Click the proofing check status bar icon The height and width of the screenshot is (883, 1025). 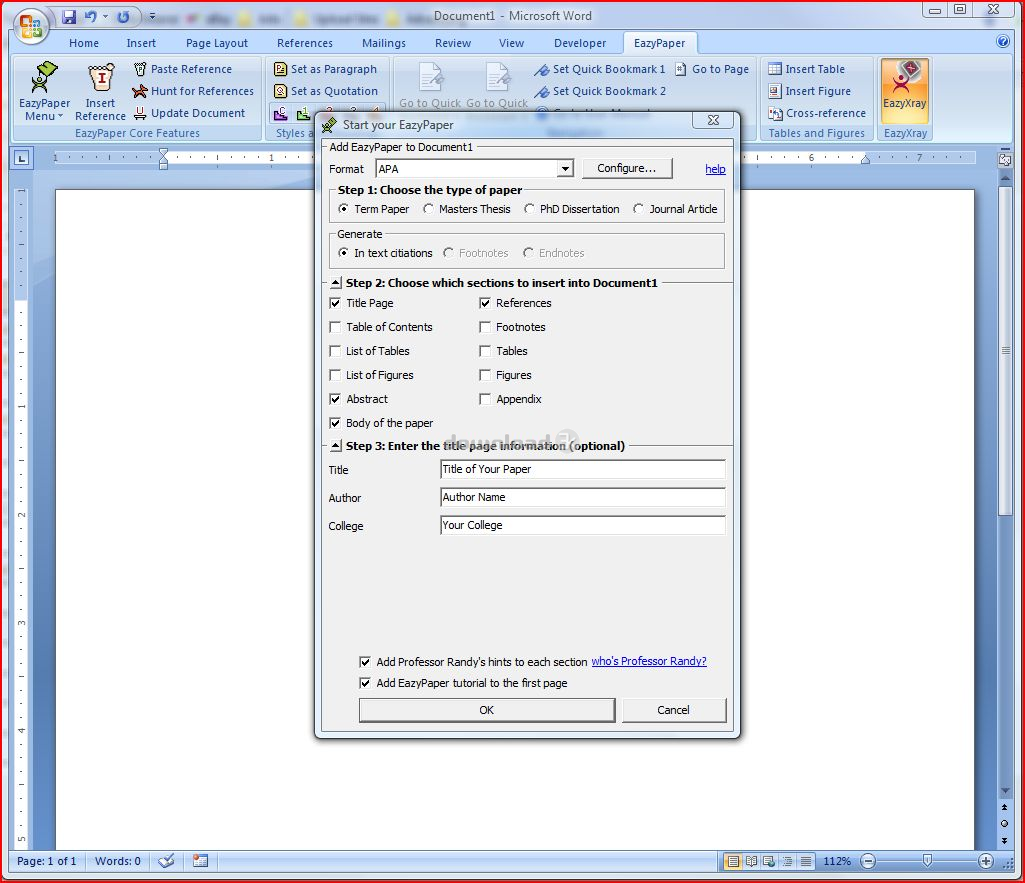167,861
